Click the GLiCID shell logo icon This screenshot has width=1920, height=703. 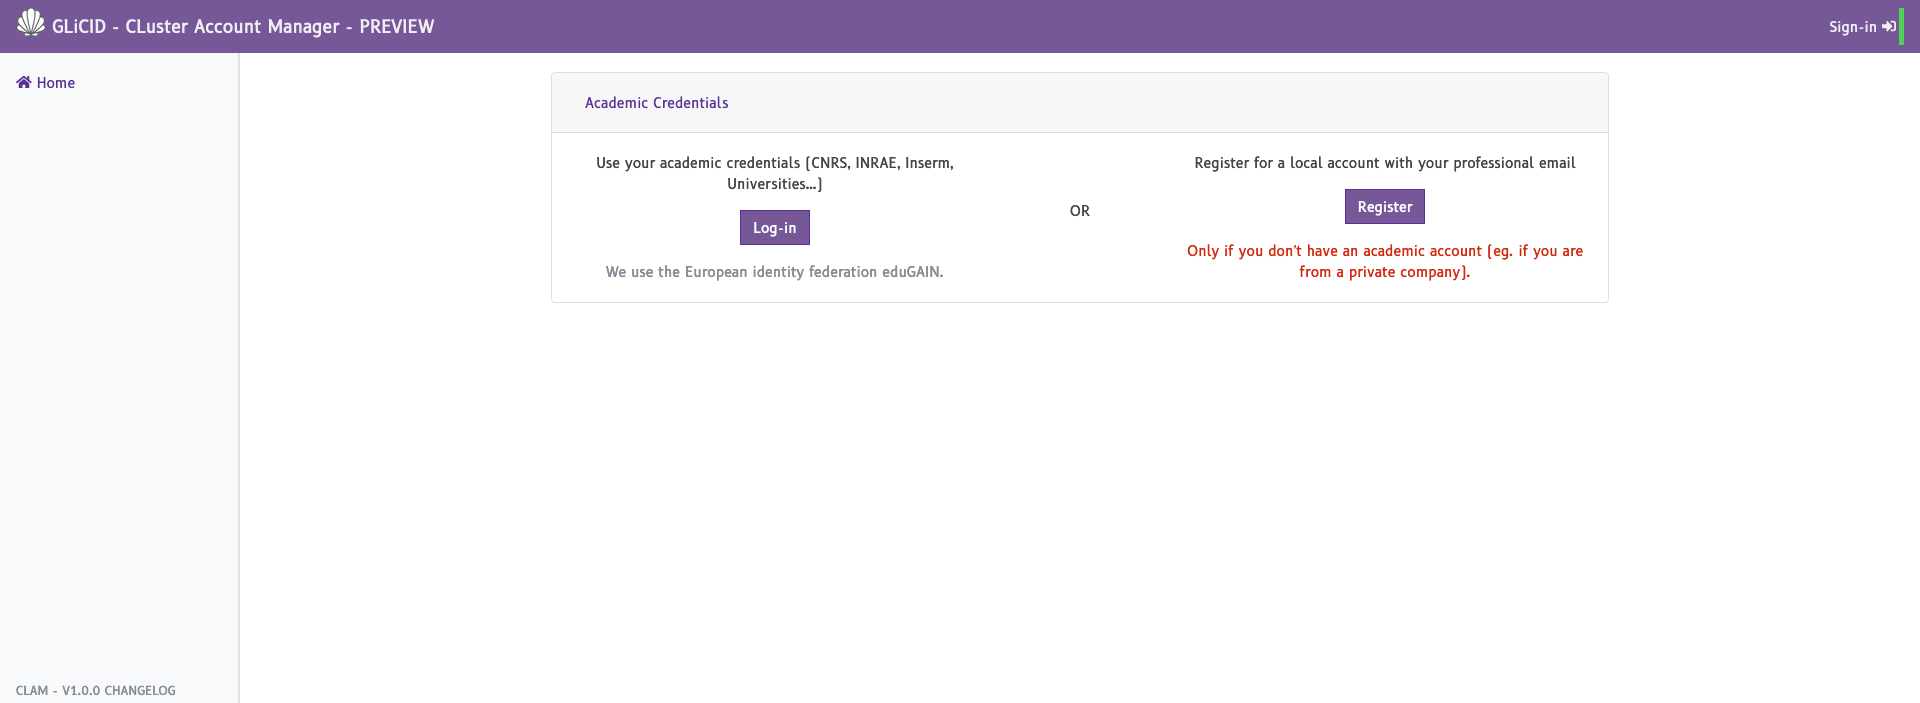(x=30, y=23)
